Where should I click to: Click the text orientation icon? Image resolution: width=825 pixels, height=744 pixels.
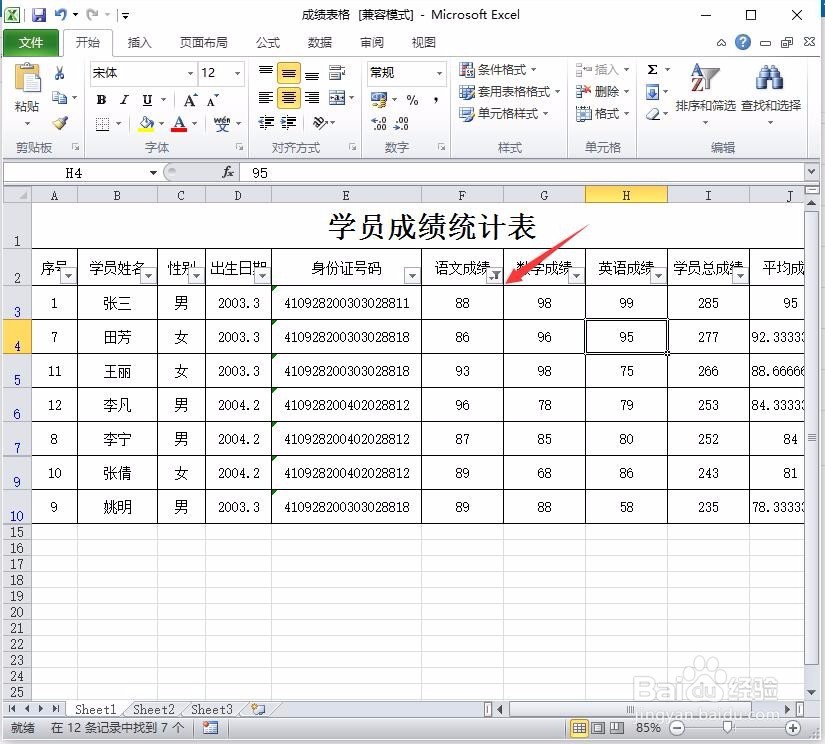[320, 123]
